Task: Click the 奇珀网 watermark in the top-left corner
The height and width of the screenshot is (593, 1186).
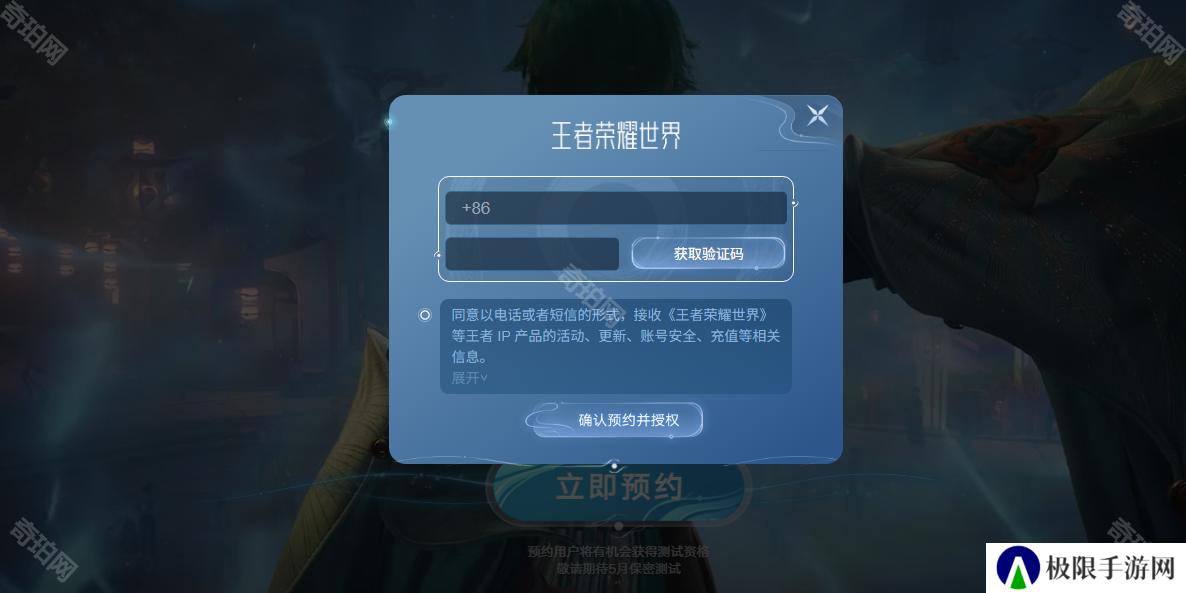Action: (x=35, y=35)
